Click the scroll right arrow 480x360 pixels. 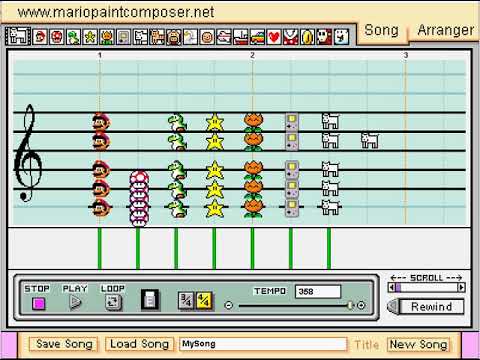[x=461, y=287]
